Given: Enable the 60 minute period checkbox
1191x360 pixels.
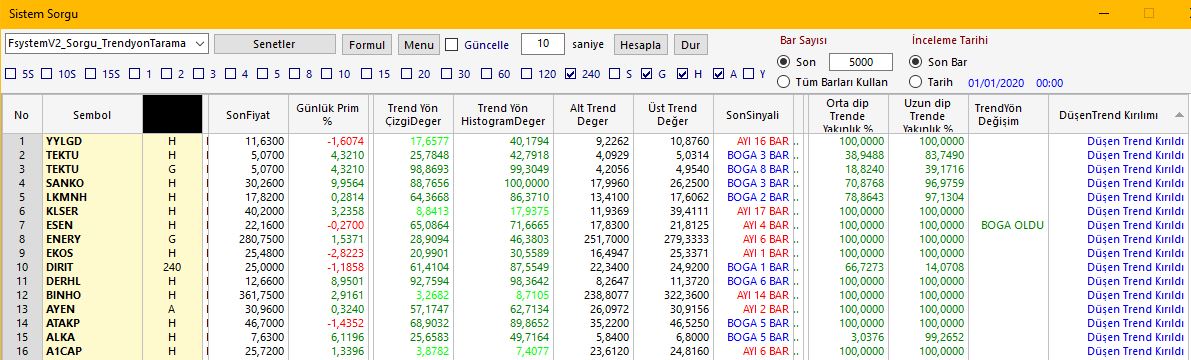Looking at the screenshot, I should (x=485, y=74).
